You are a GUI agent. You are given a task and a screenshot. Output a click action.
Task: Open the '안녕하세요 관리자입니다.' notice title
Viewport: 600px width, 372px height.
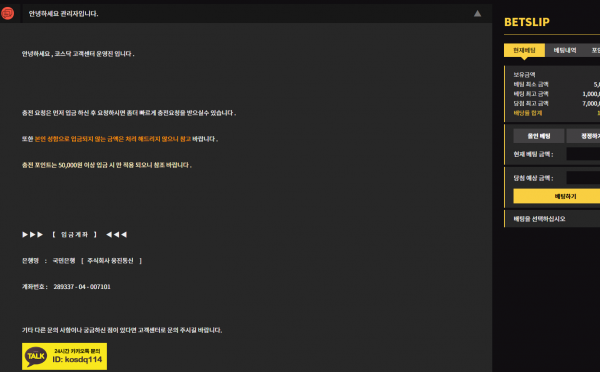pos(64,14)
